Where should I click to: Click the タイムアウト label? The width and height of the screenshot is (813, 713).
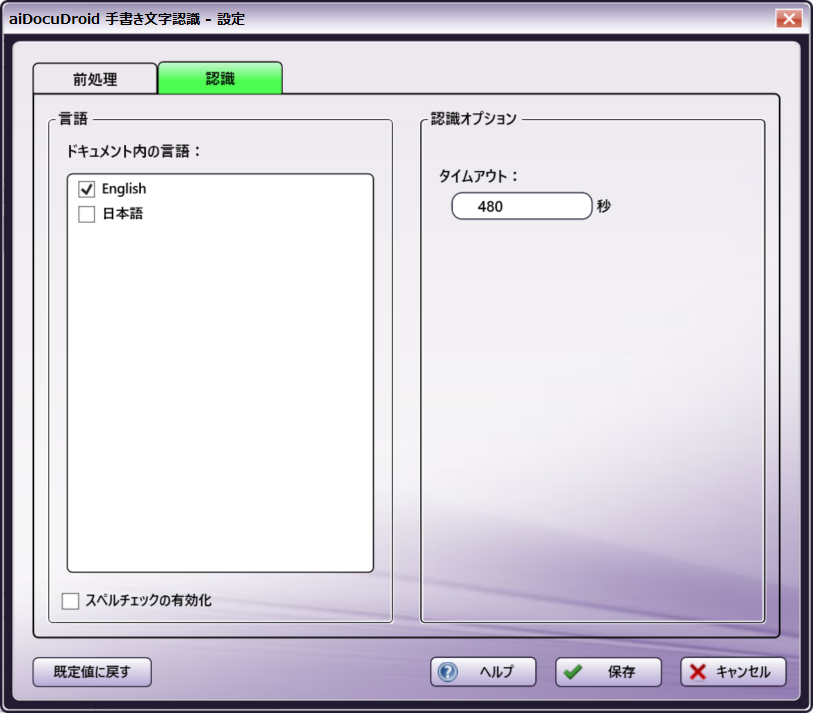tap(478, 176)
